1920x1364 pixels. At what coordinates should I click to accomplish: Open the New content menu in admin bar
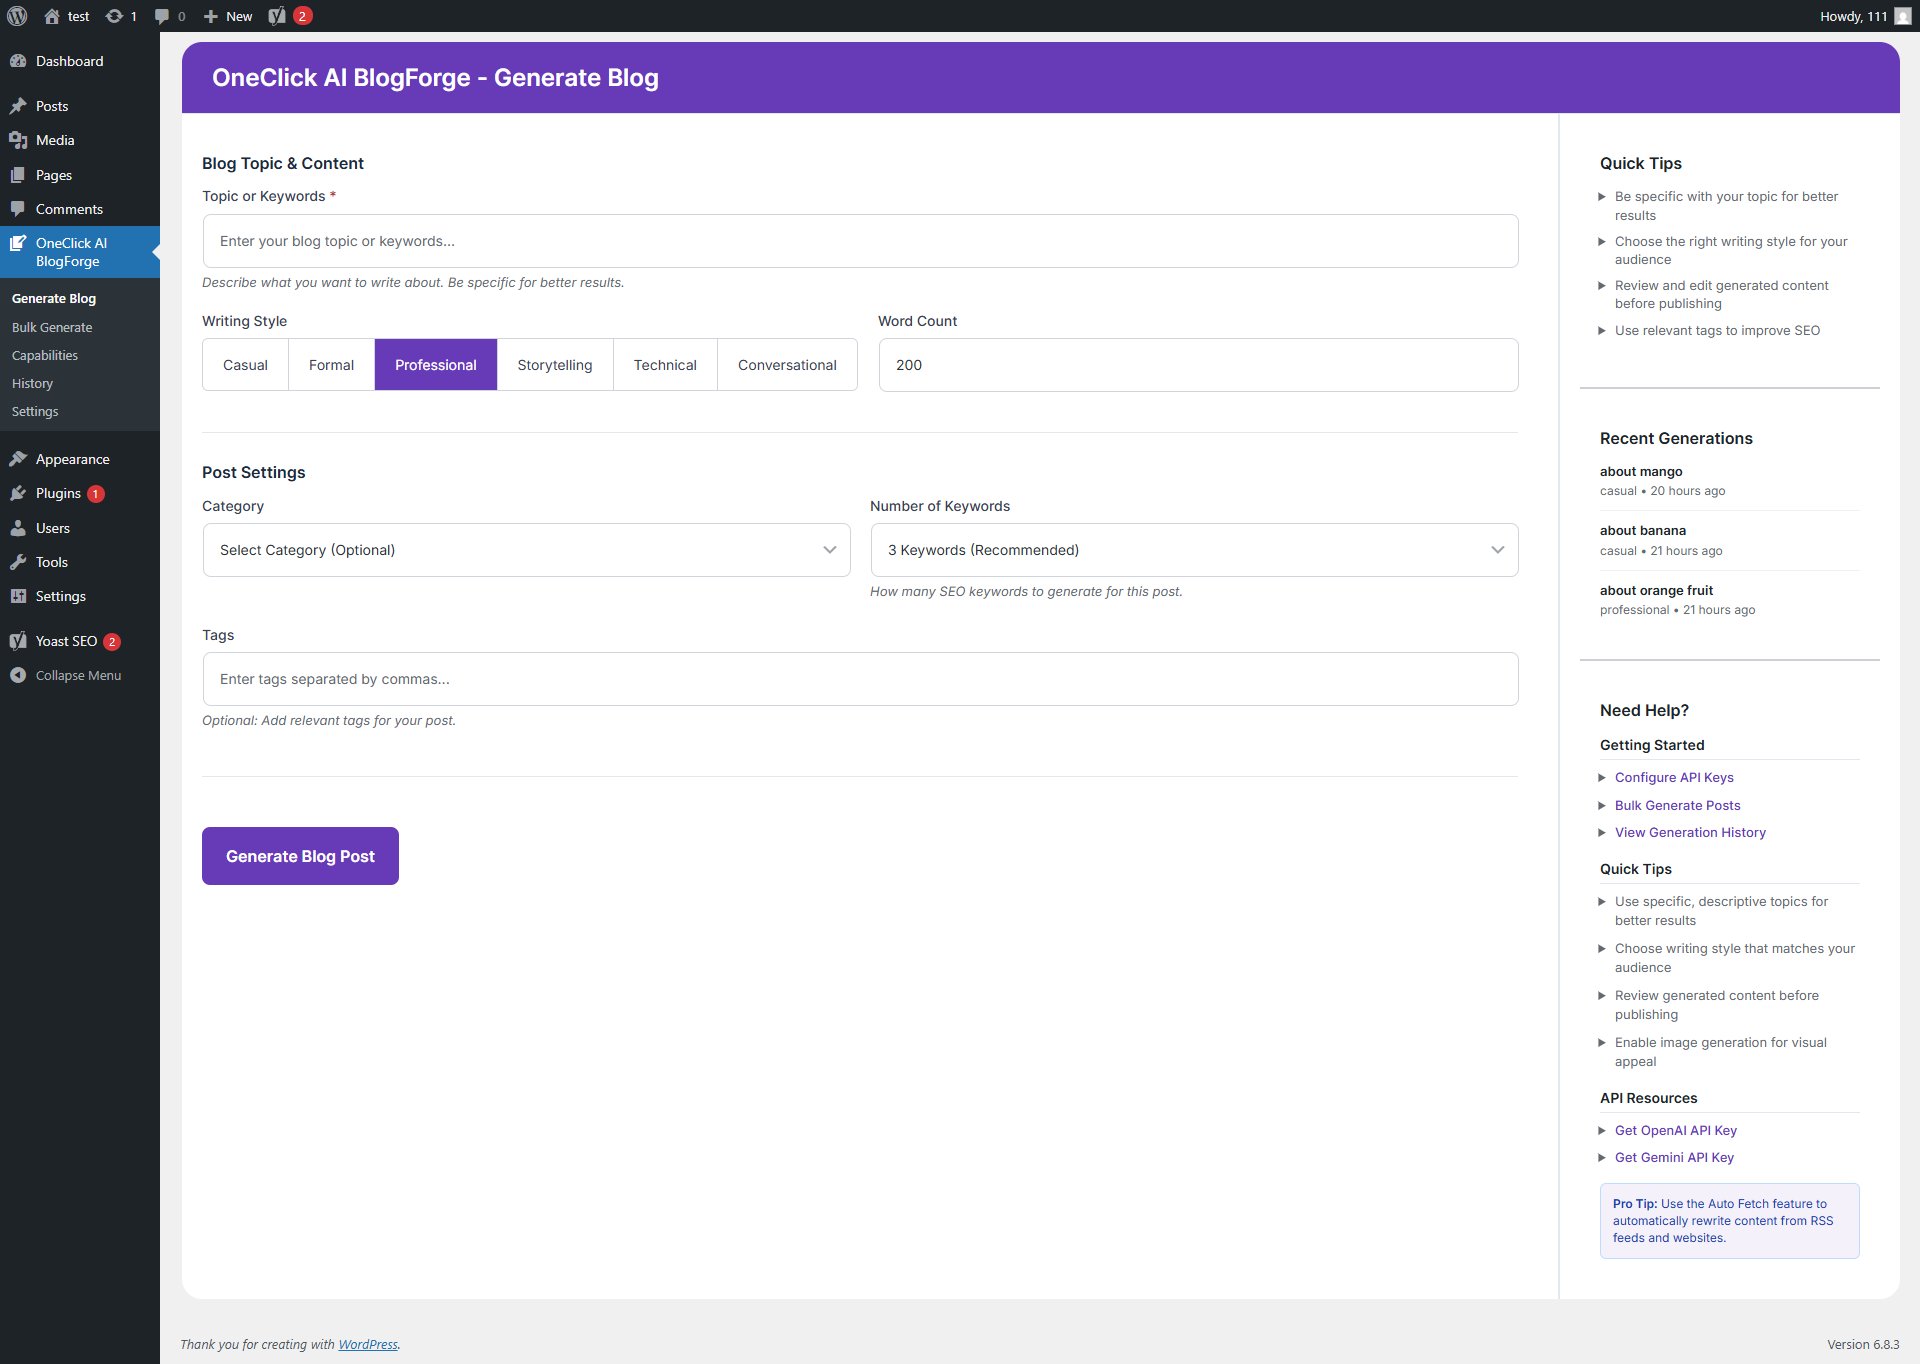[228, 16]
